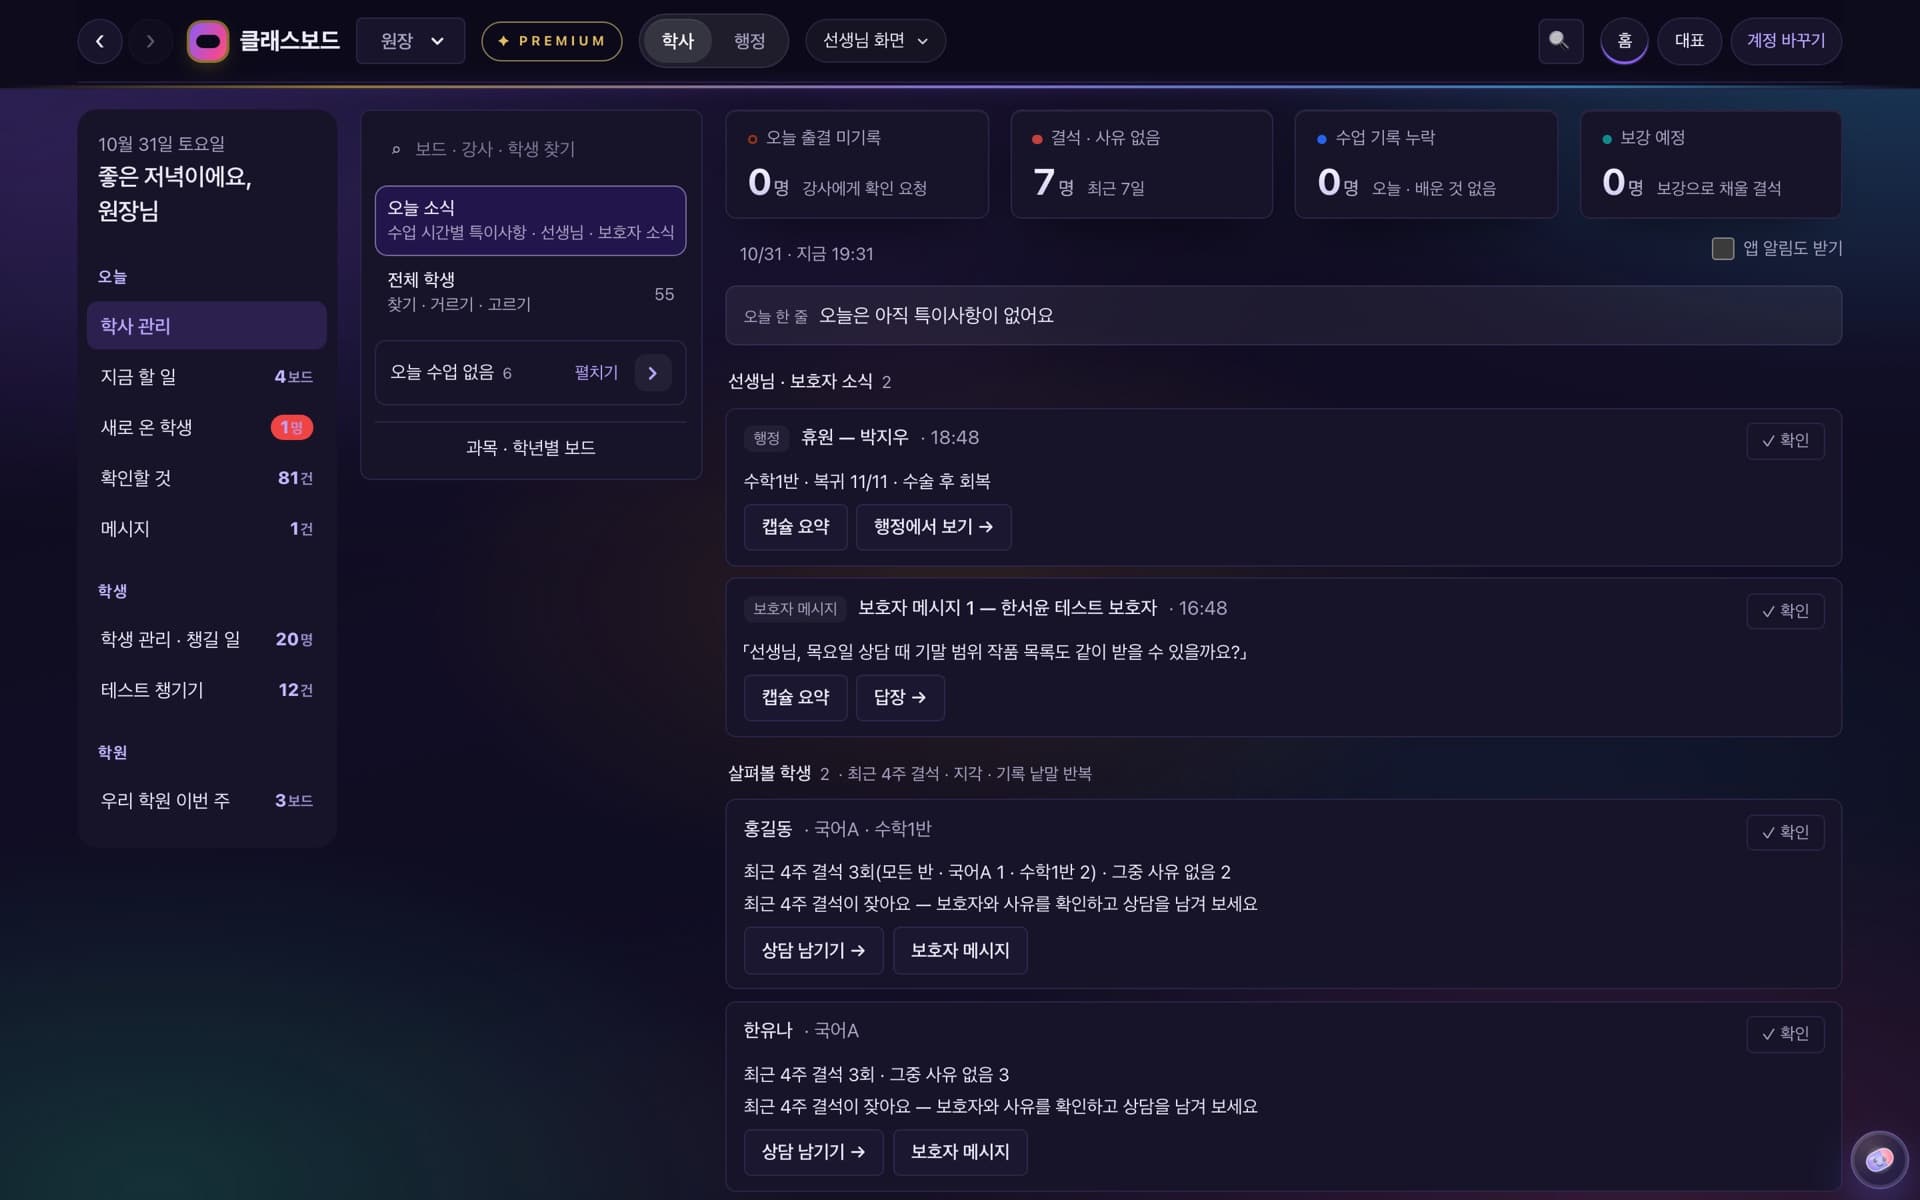The image size is (1920, 1200).
Task: Click 계정 바꾸기
Action: [1786, 41]
